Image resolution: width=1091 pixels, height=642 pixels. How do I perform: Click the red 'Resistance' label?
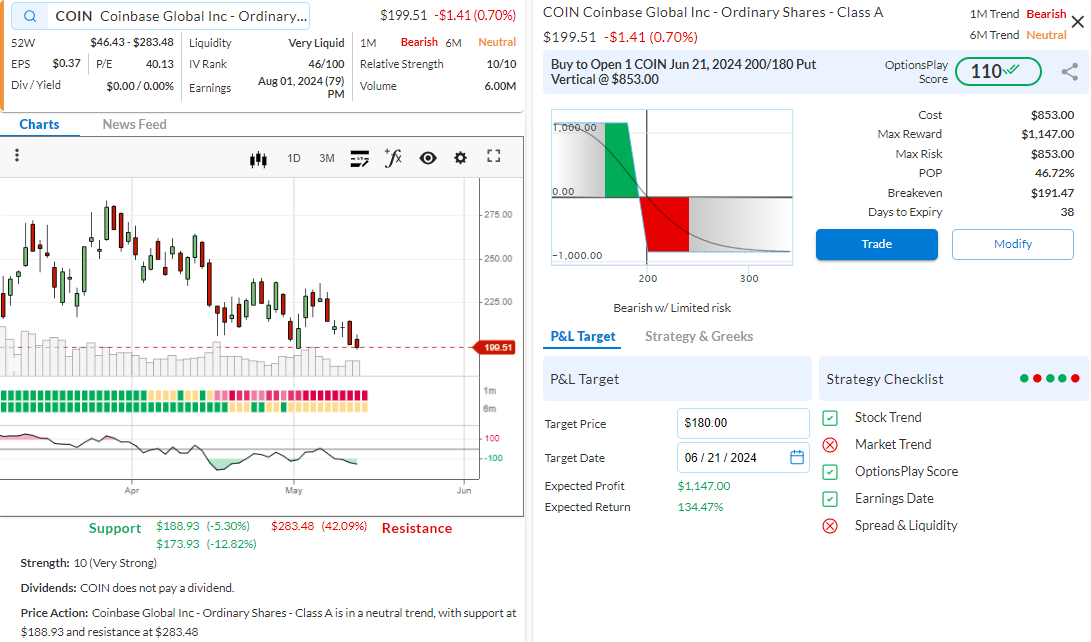click(x=417, y=529)
